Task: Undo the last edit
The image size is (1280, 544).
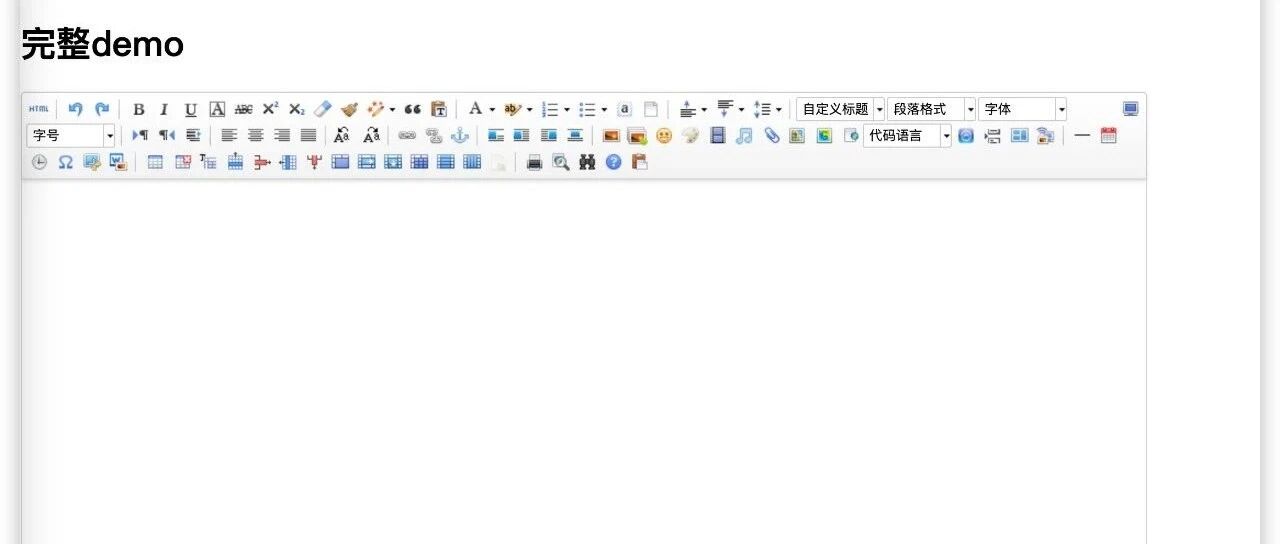Action: click(75, 109)
